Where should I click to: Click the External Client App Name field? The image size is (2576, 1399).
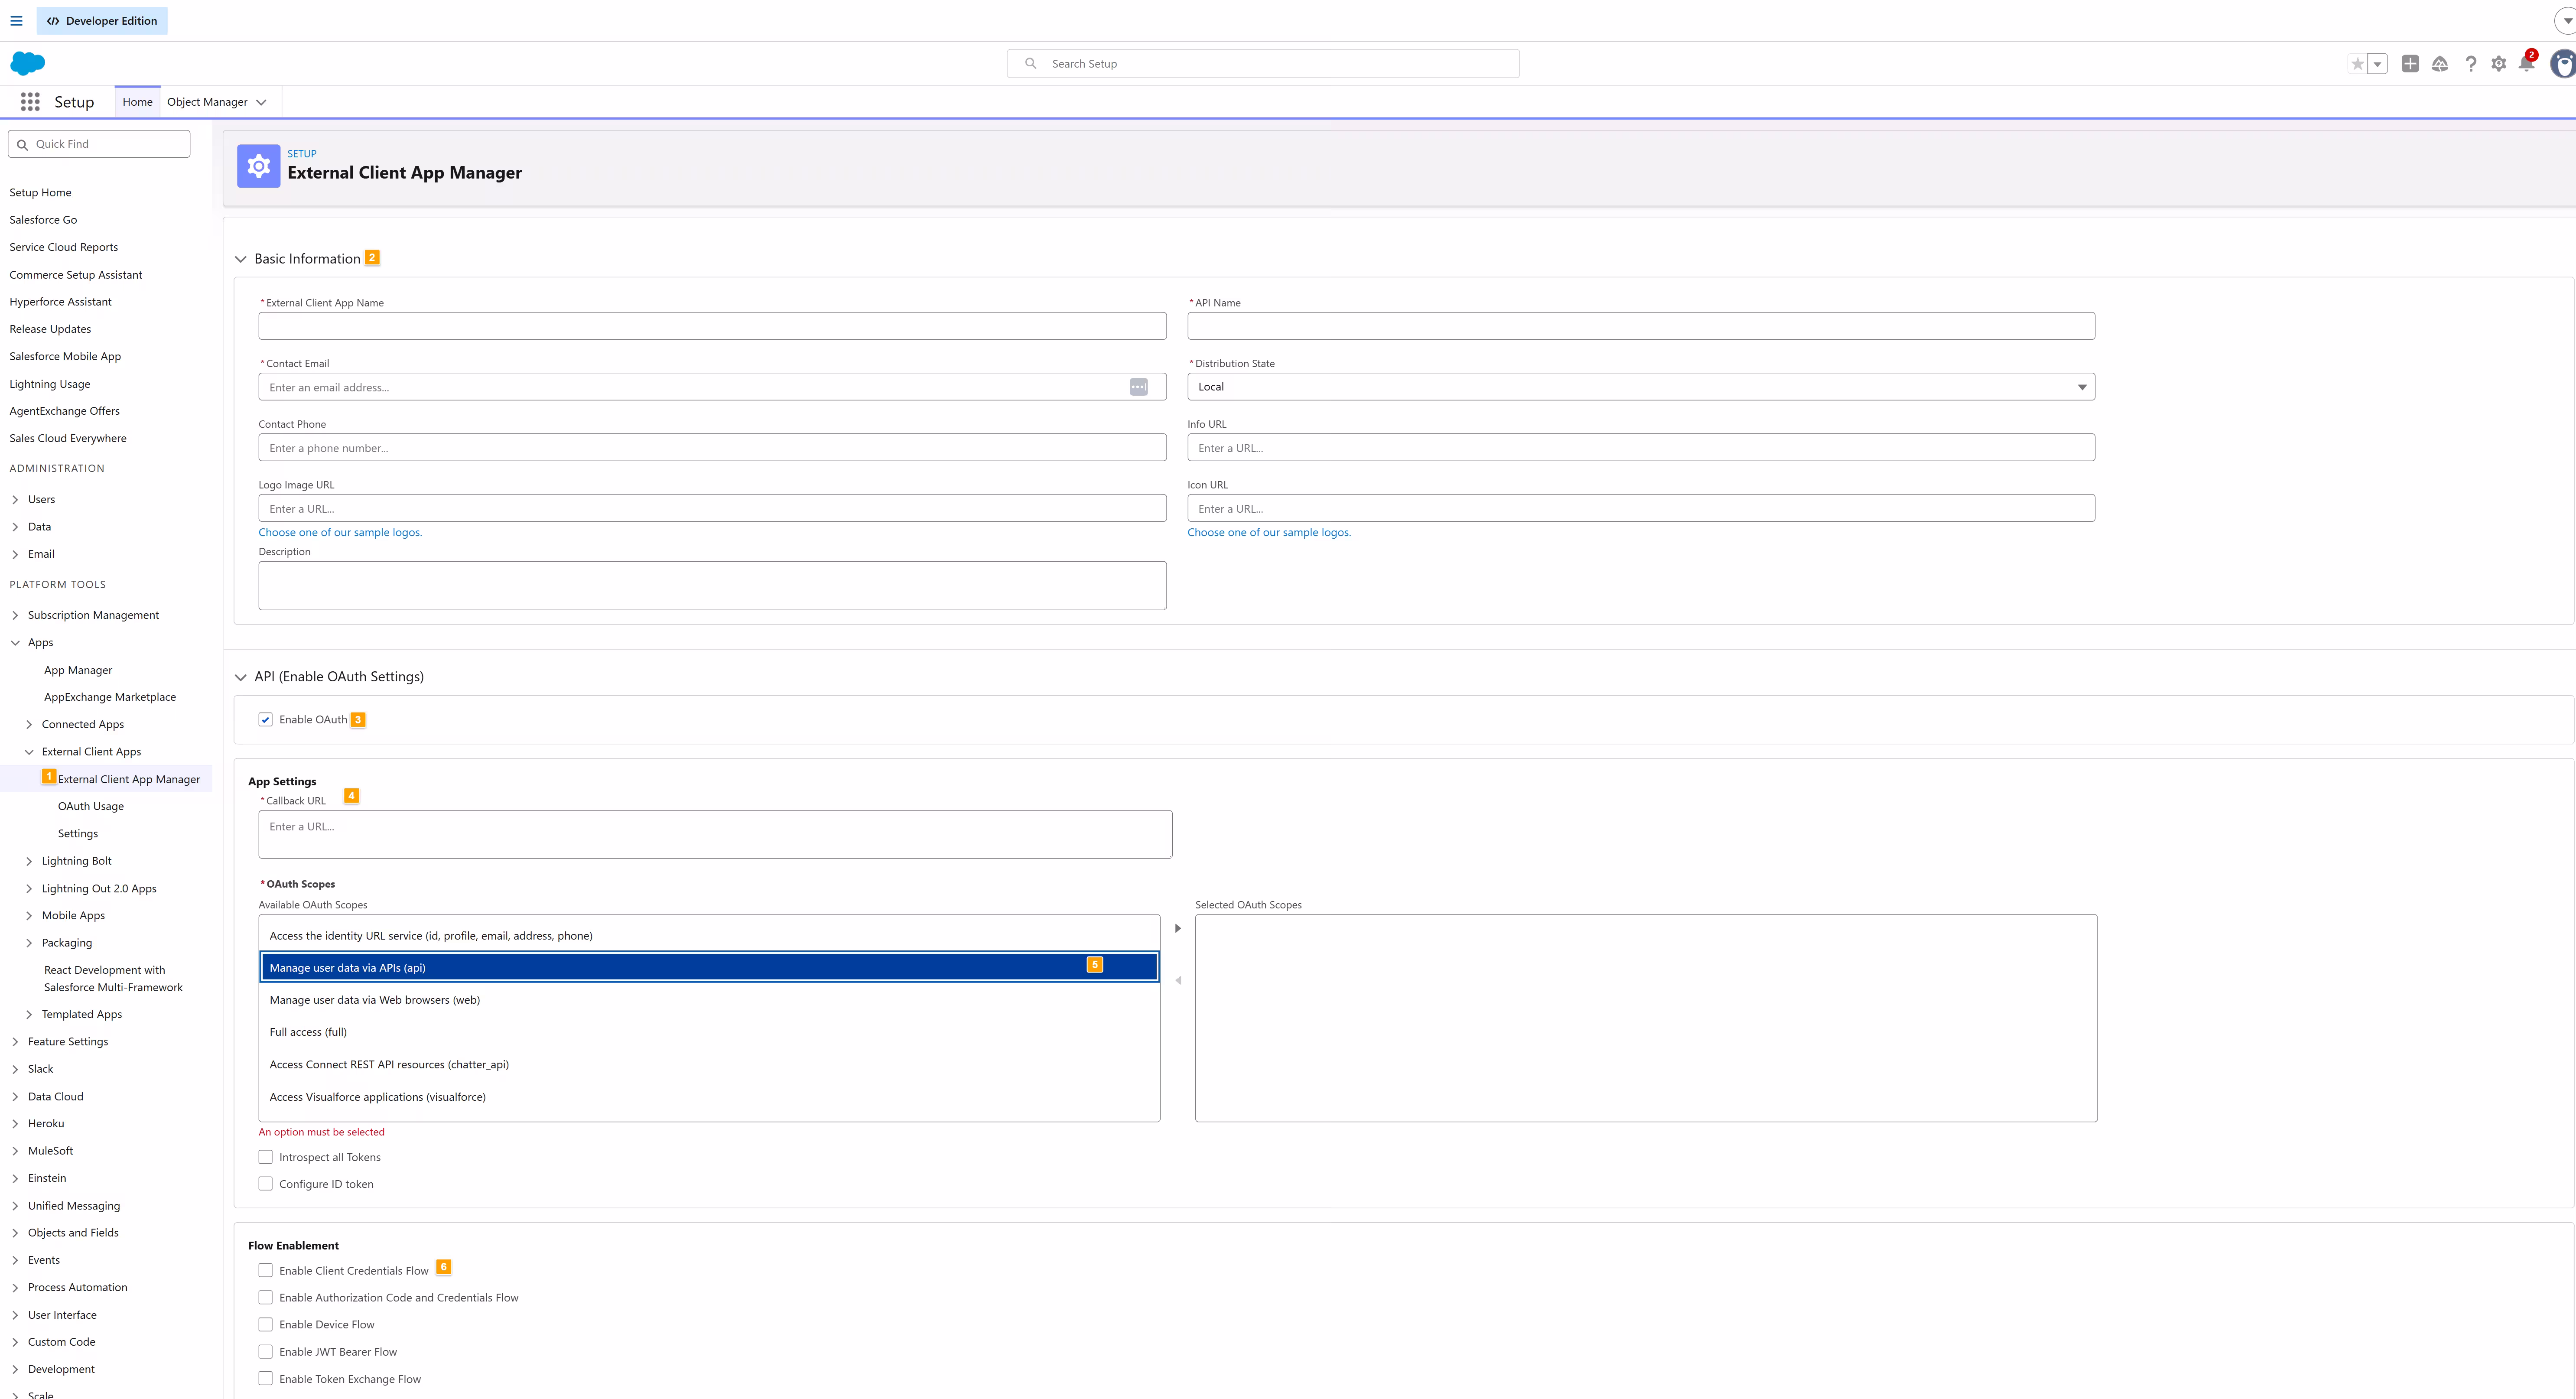pyautogui.click(x=712, y=326)
